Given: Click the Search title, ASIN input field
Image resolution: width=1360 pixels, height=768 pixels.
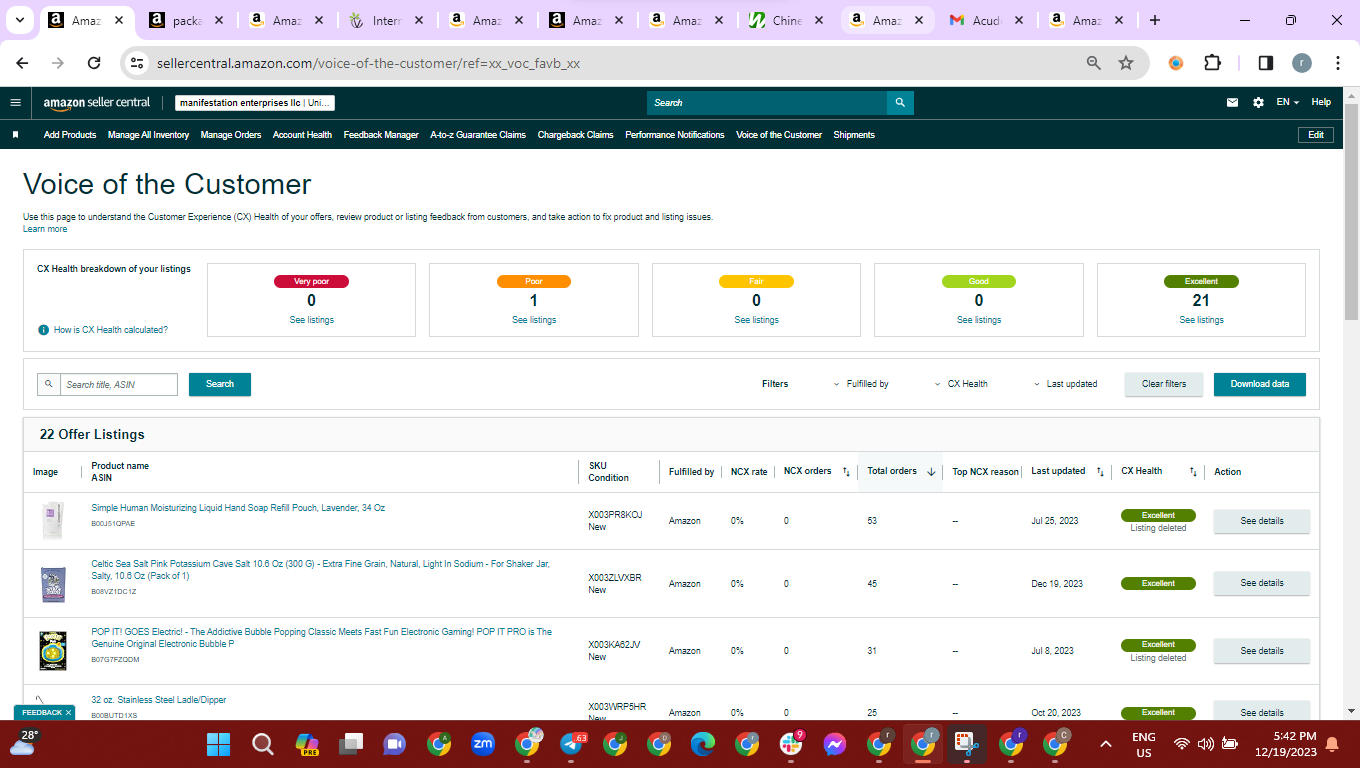Looking at the screenshot, I should 120,384.
